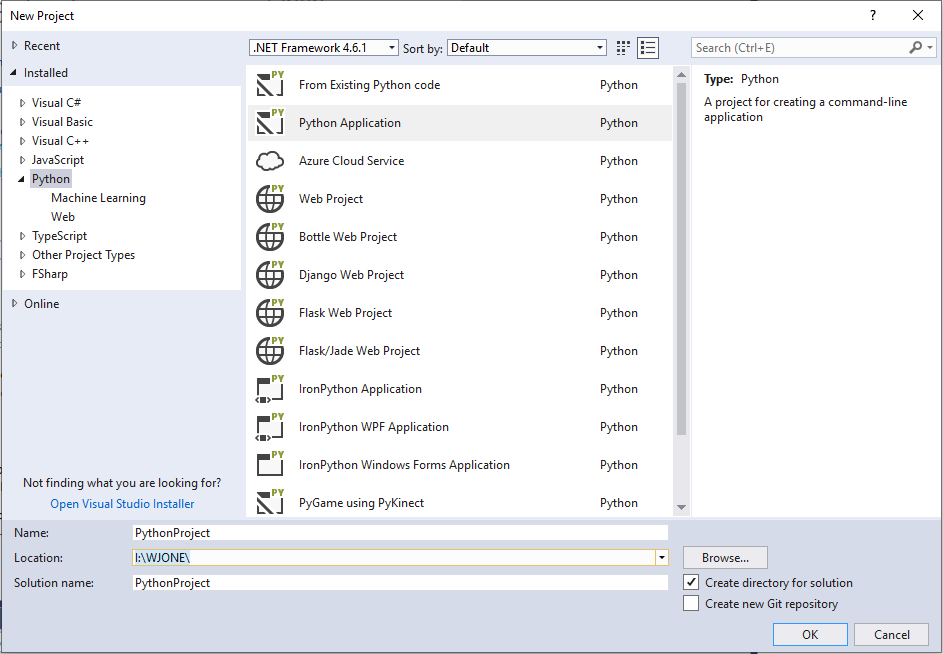The height and width of the screenshot is (654, 943).
Task: Click the Bottle Web Project globe icon
Action: [x=270, y=236]
